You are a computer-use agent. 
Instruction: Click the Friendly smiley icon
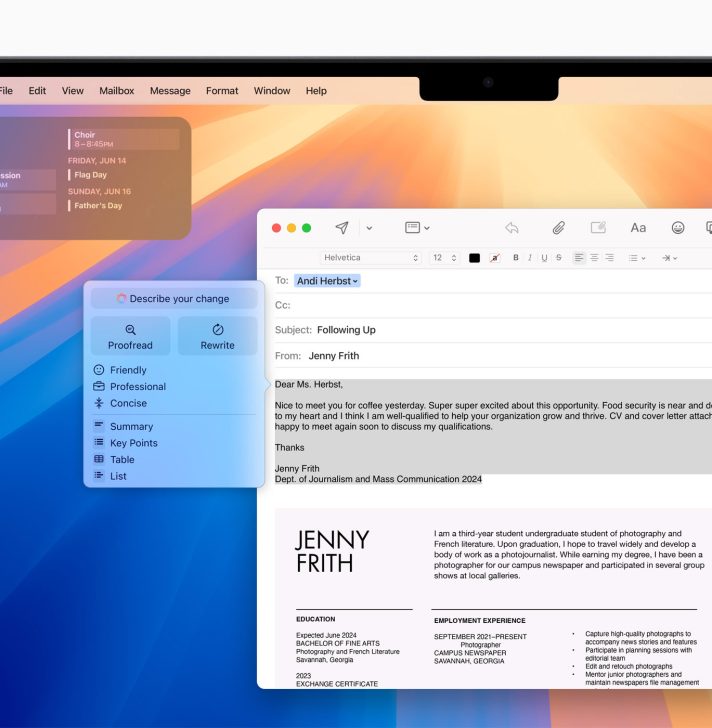pos(99,370)
